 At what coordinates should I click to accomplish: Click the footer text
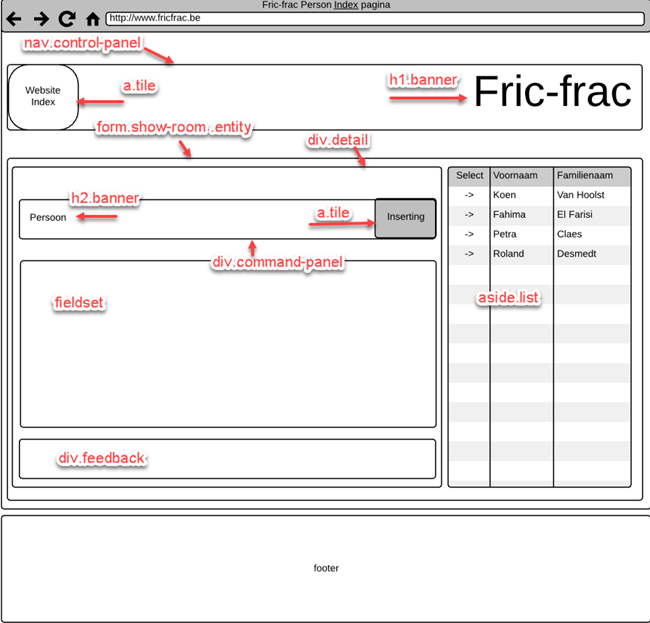(x=326, y=568)
